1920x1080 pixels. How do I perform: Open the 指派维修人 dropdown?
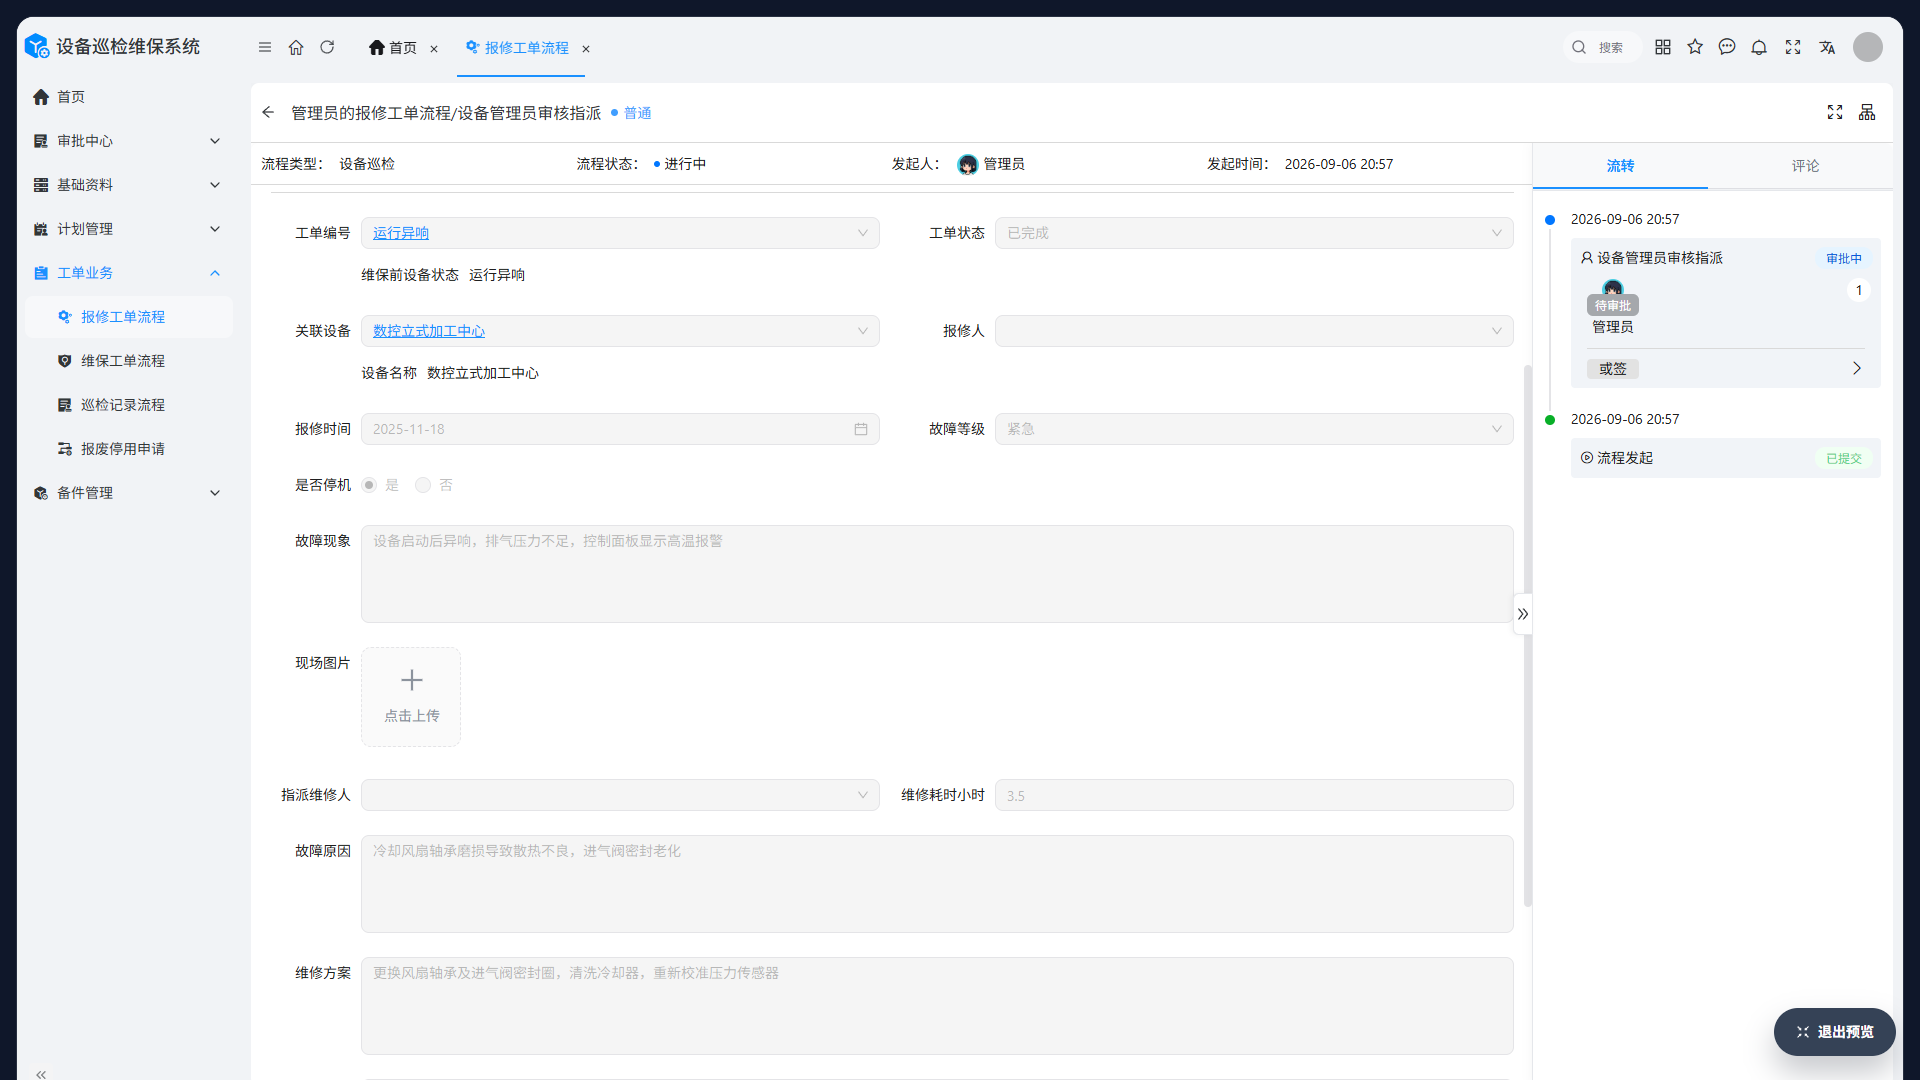pos(620,795)
